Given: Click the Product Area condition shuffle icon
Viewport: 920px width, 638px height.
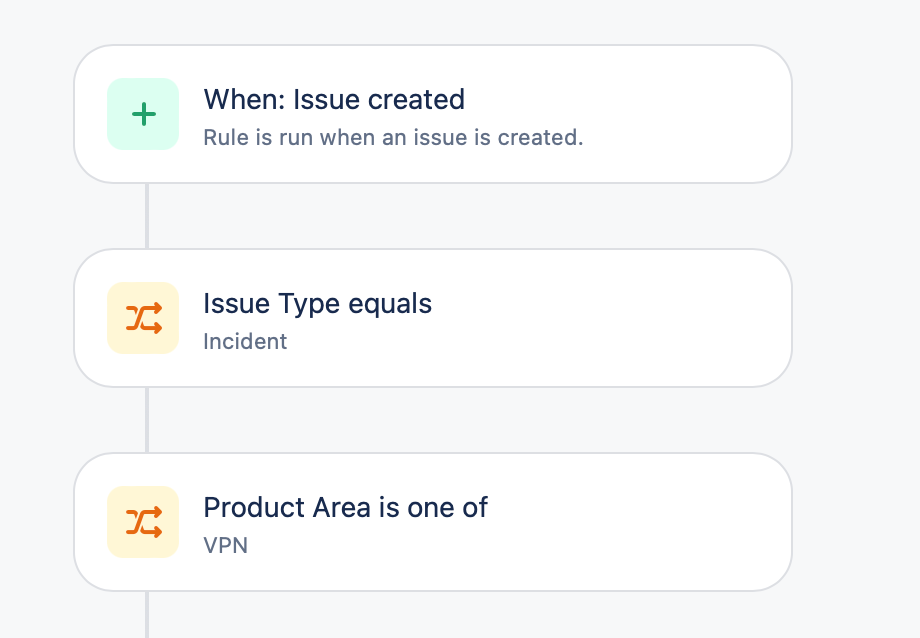Looking at the screenshot, I should point(144,522).
